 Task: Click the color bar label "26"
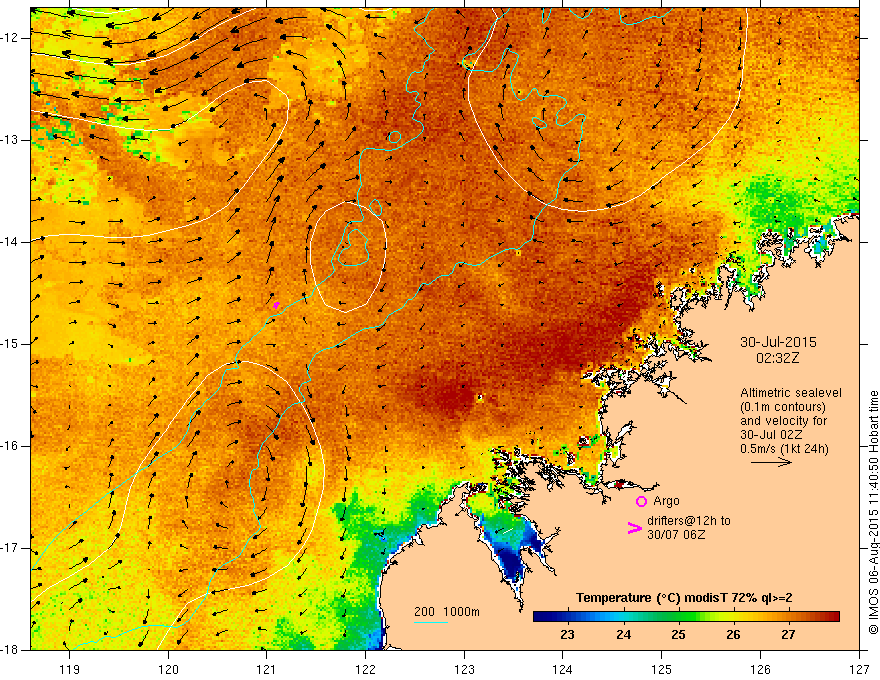coord(733,635)
